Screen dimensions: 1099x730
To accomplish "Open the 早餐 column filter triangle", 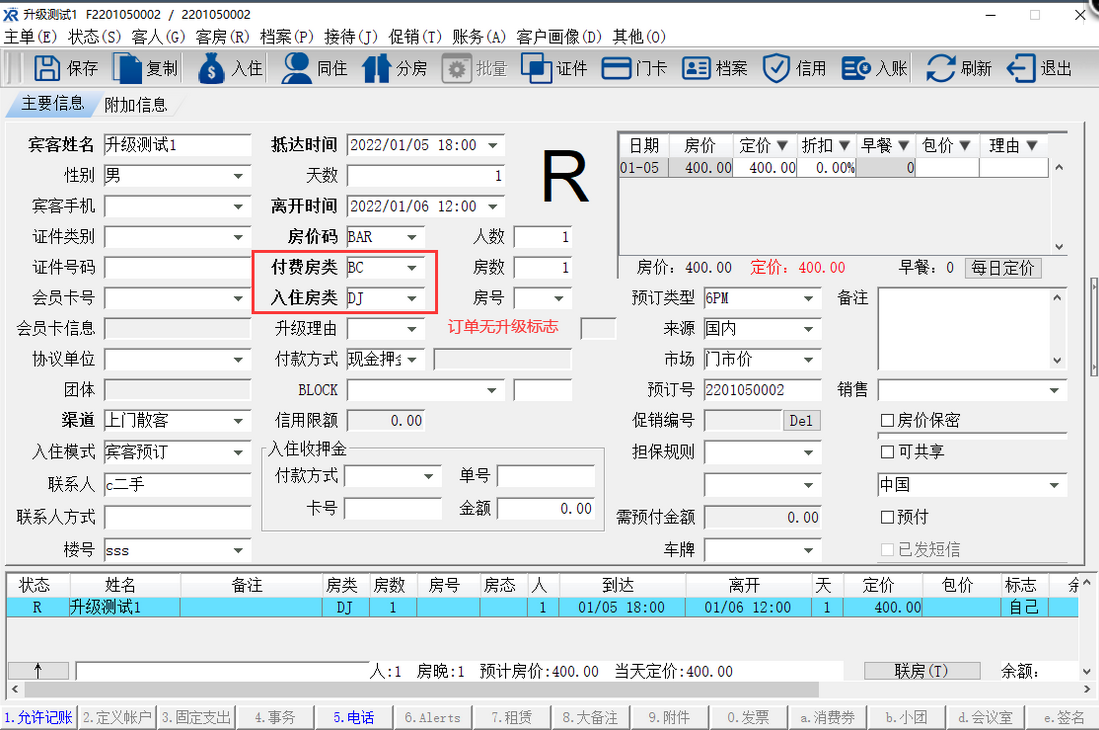I will pos(903,145).
